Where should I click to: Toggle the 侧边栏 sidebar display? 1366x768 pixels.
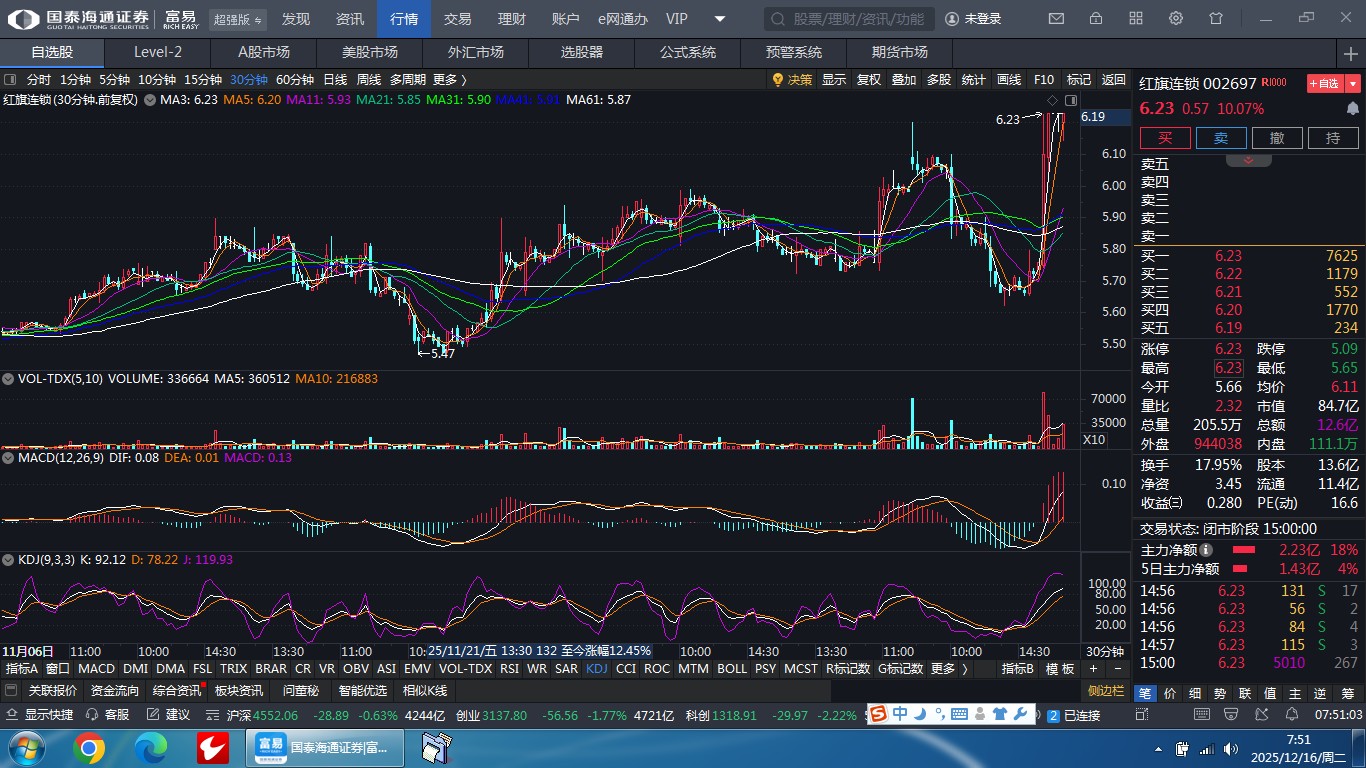click(x=1106, y=691)
